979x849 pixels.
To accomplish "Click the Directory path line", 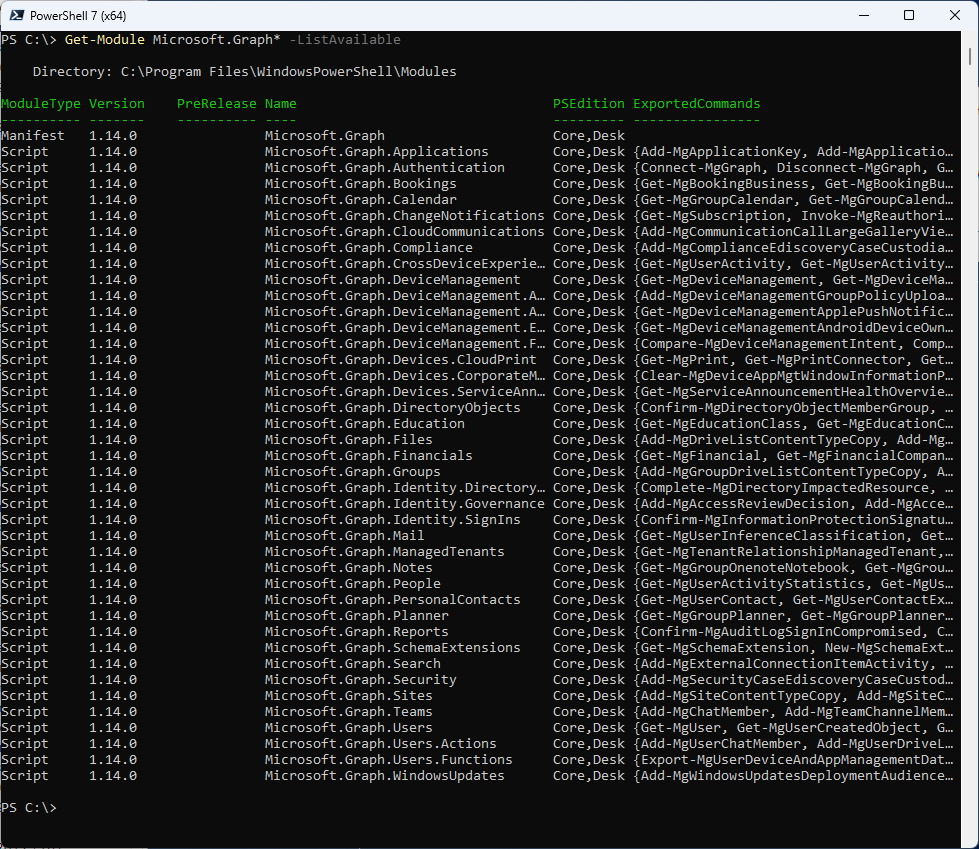I will click(x=244, y=72).
